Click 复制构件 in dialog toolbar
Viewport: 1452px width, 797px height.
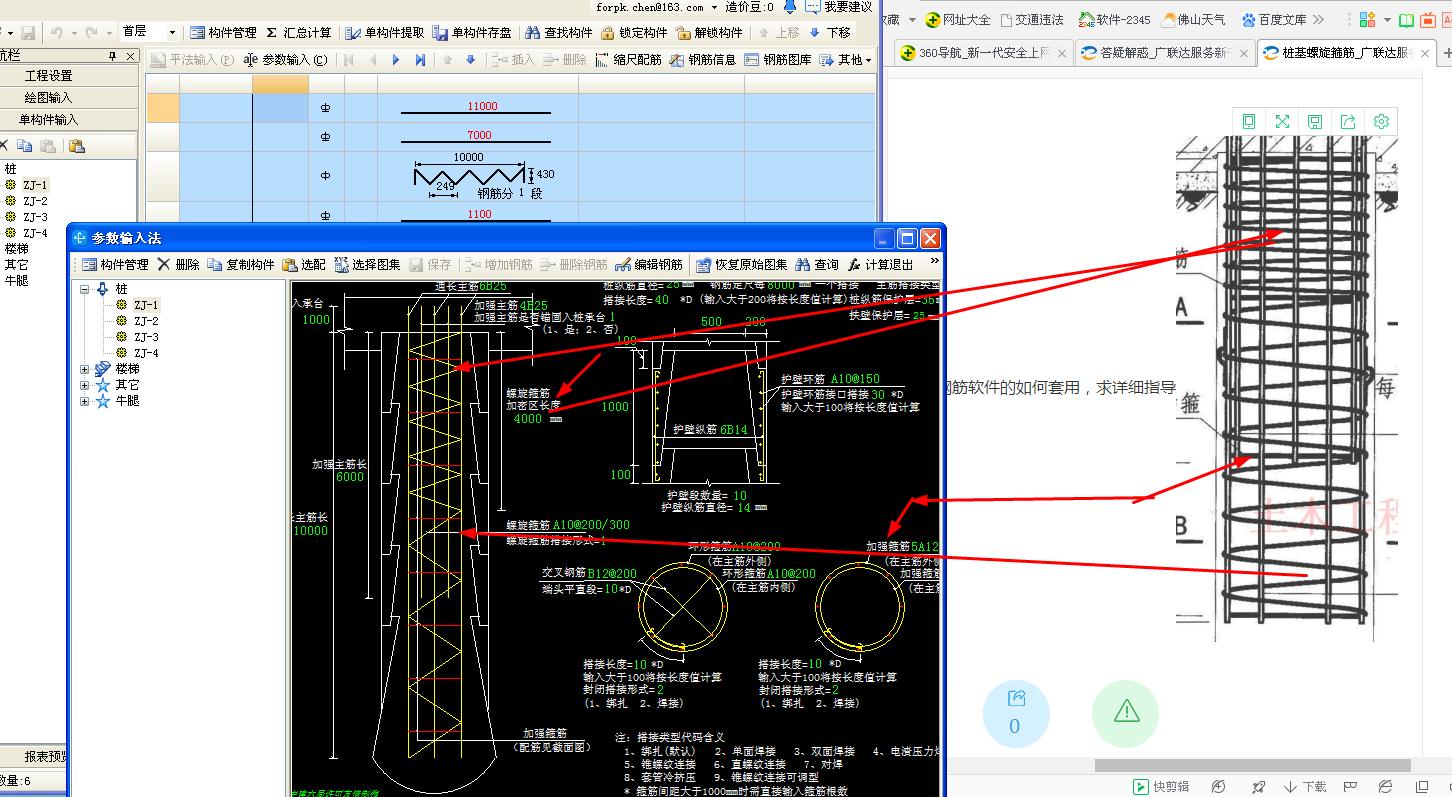coord(241,265)
